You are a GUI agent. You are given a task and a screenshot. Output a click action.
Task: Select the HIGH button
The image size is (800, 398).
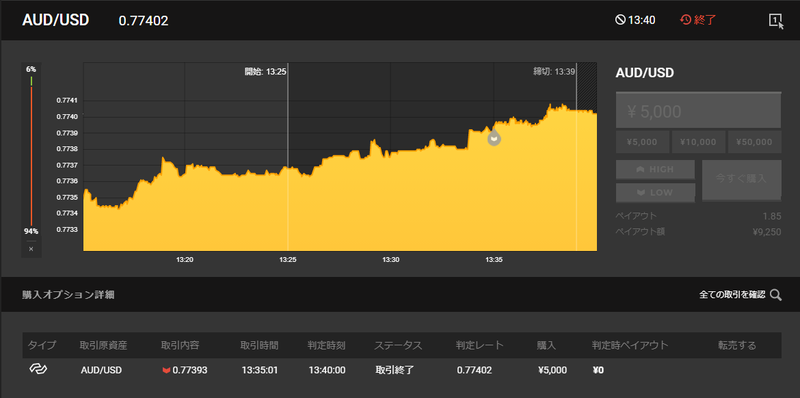click(655, 169)
